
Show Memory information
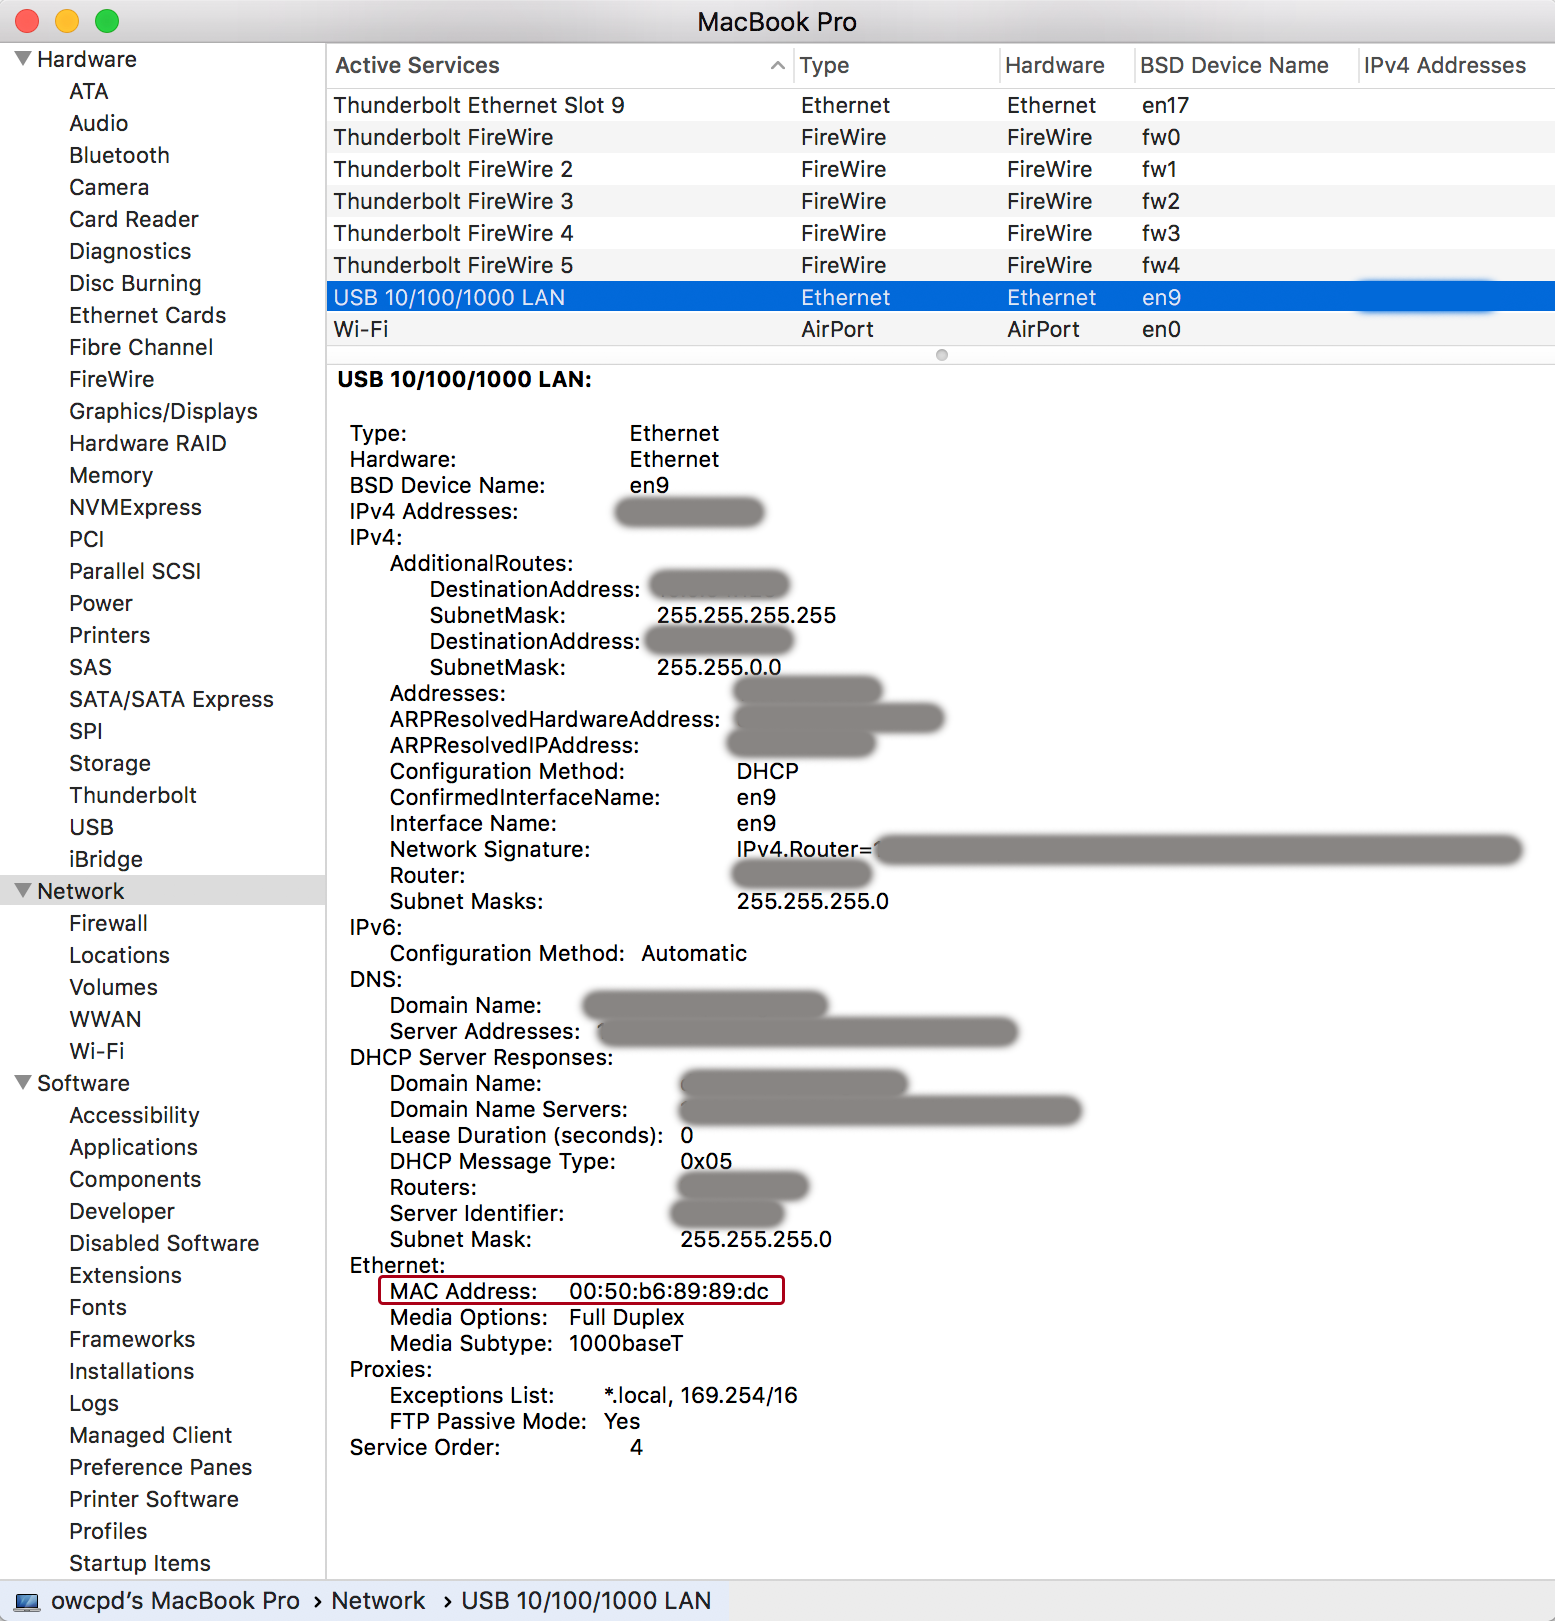tap(111, 475)
